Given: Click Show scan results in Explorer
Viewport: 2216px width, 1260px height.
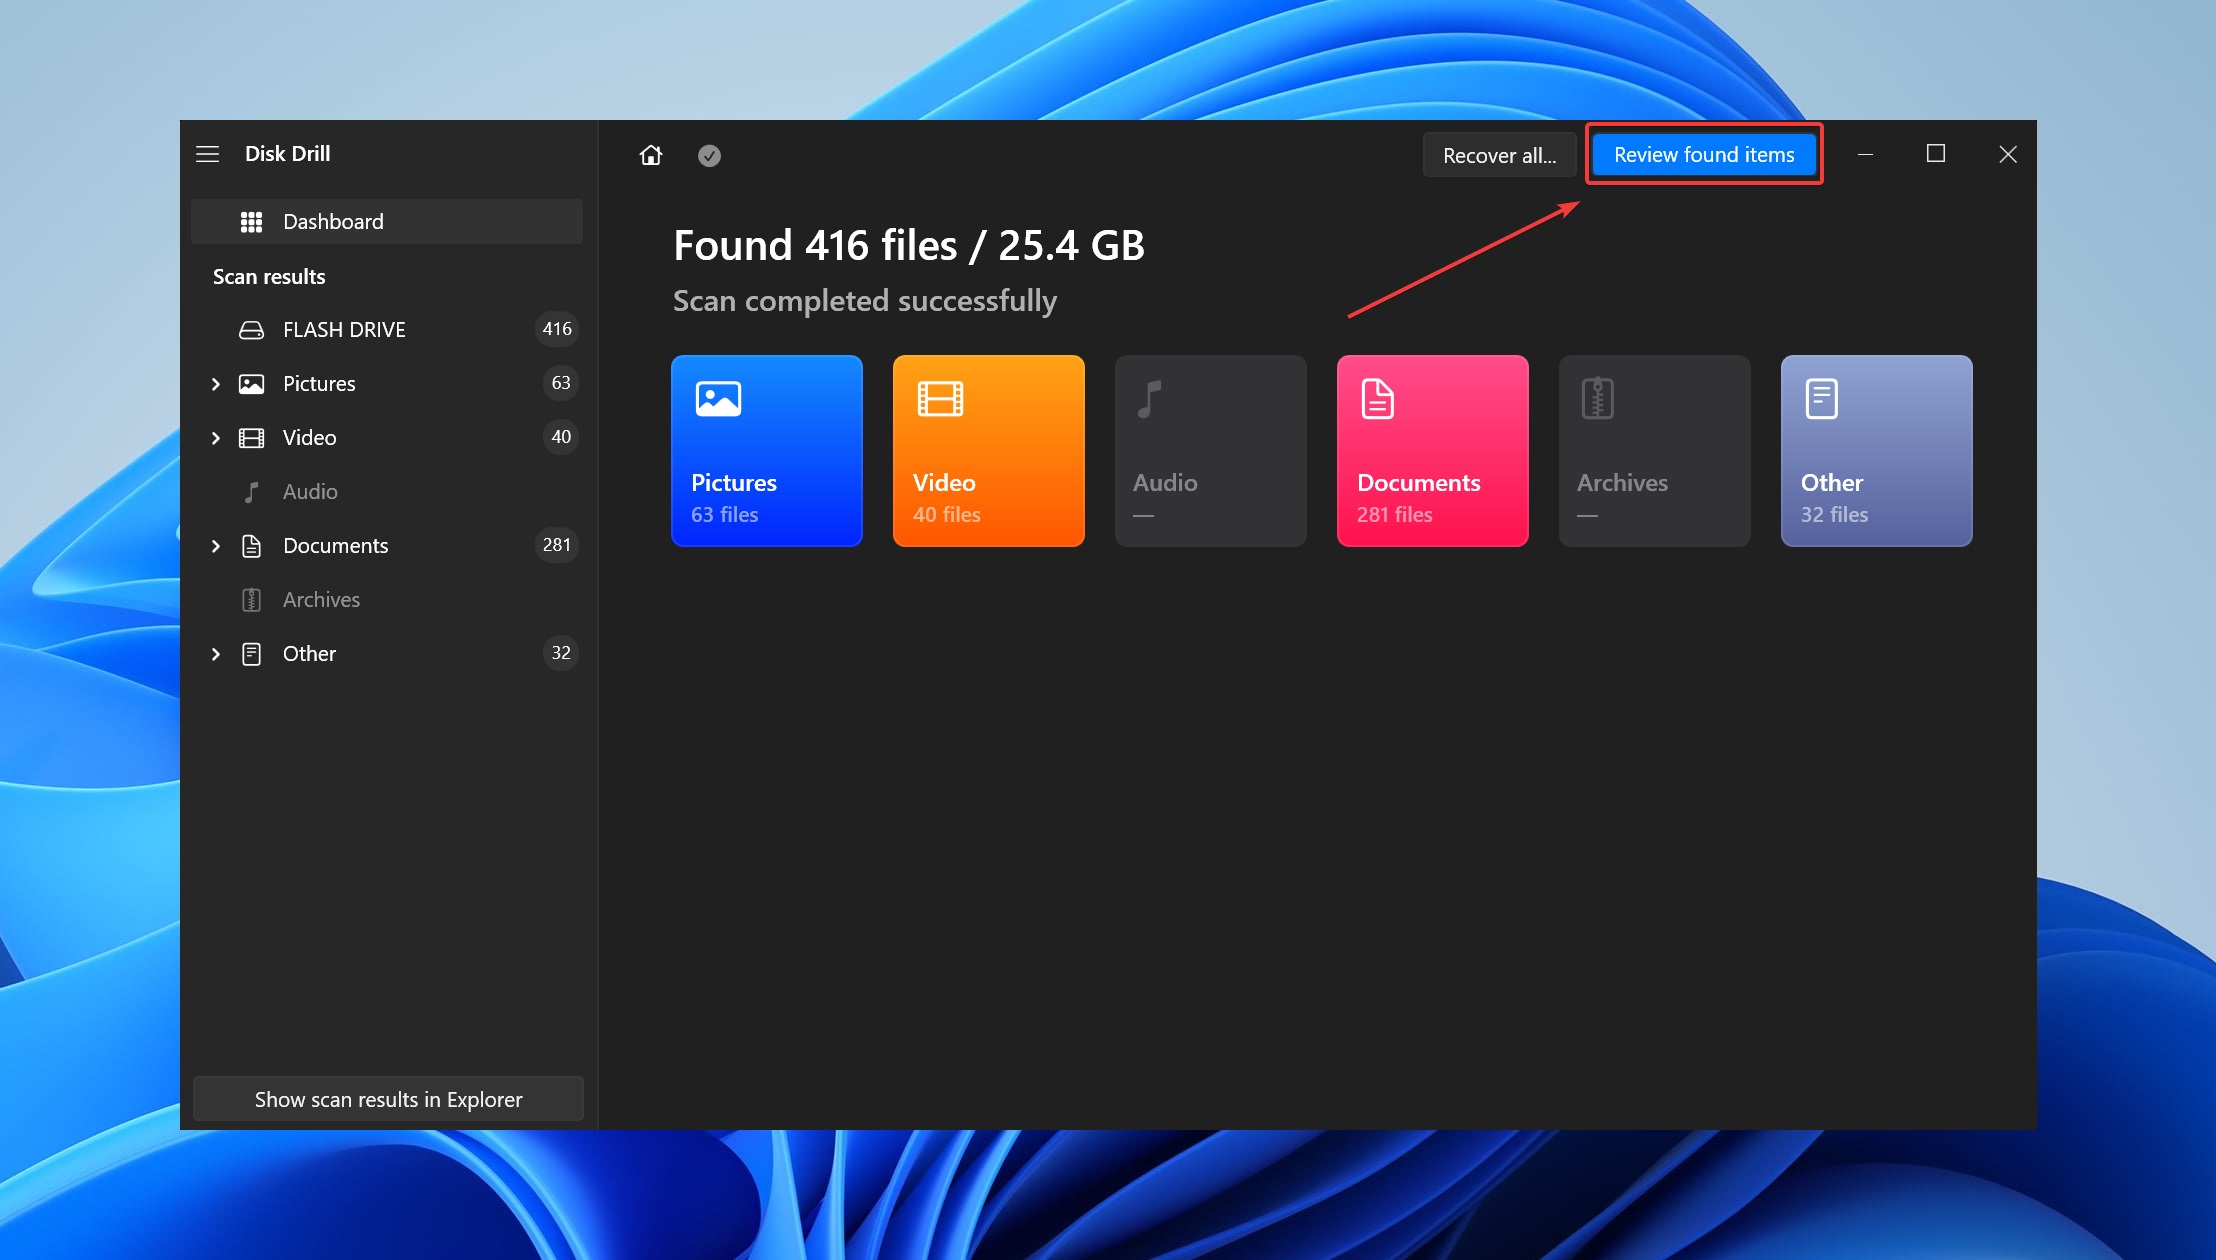Looking at the screenshot, I should (x=388, y=1099).
